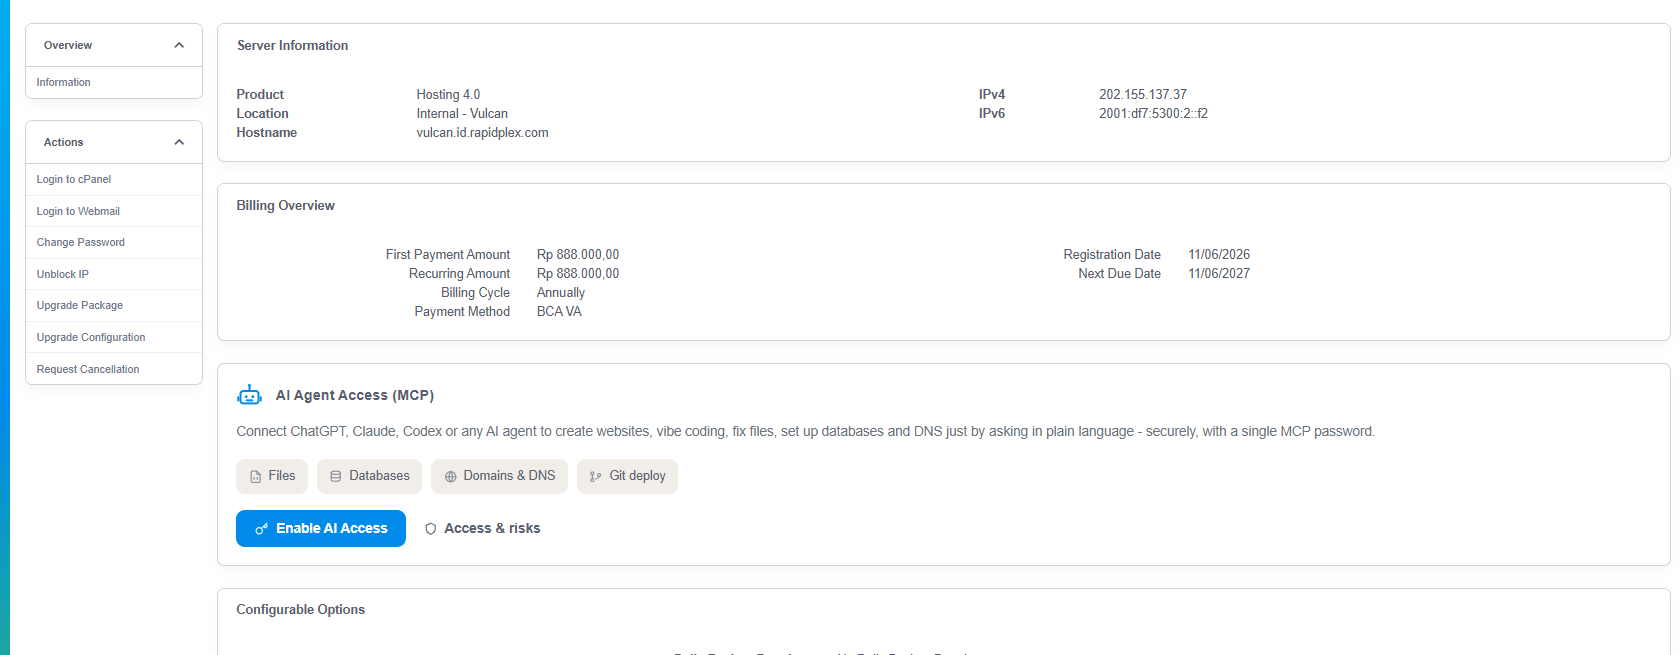Click hostname vulcan.id.rapidplex.com
This screenshot has height=655, width=1680.
[482, 133]
